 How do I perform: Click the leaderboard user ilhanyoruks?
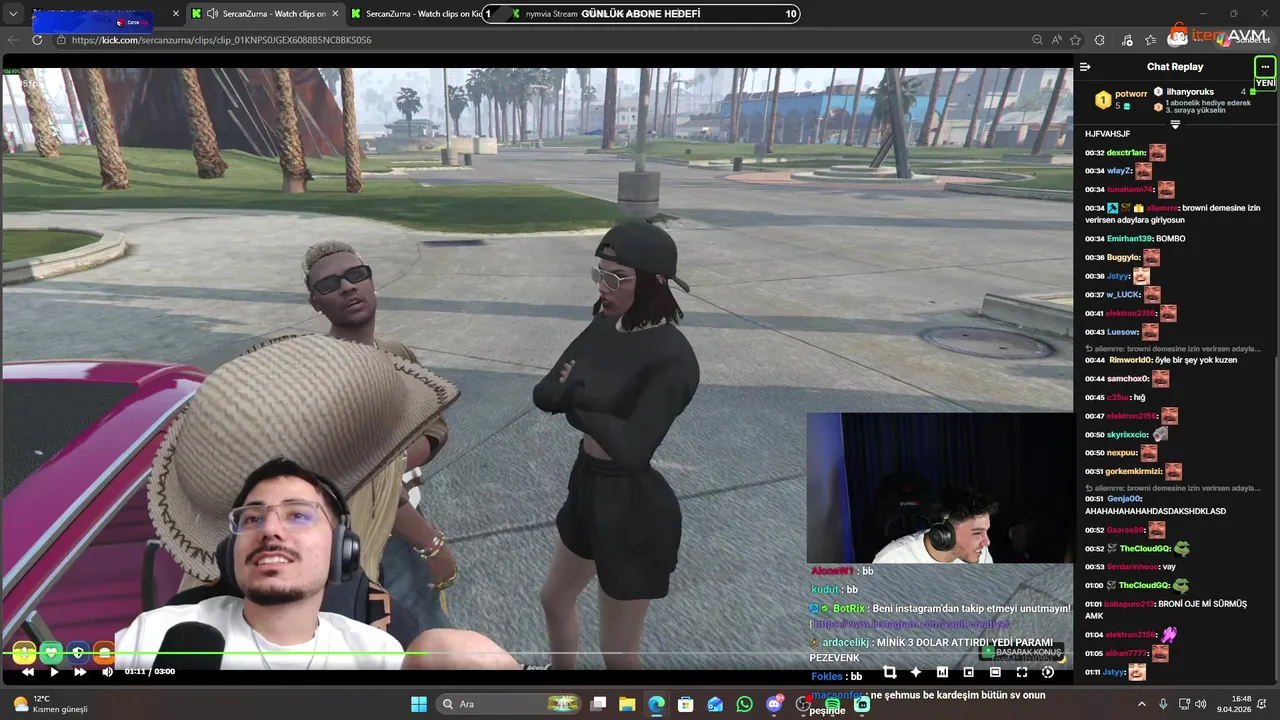pyautogui.click(x=1190, y=92)
